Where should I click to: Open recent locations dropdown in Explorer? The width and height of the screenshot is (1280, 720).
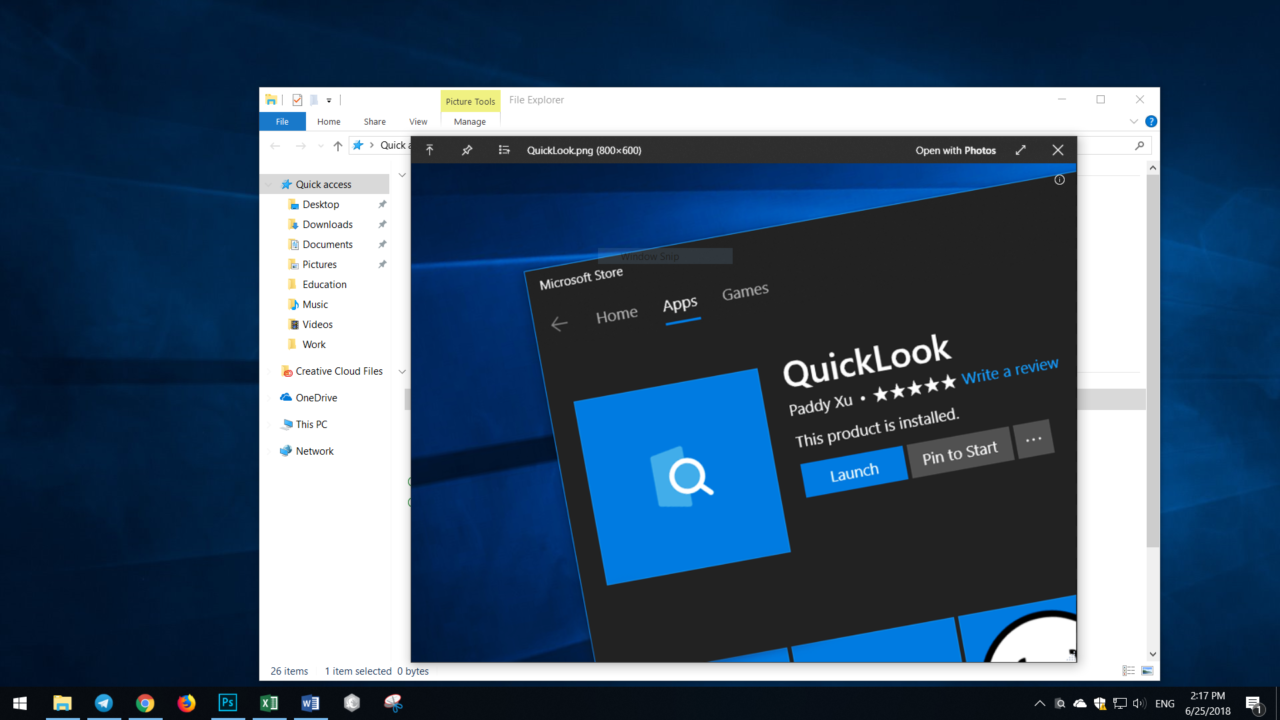pos(320,146)
